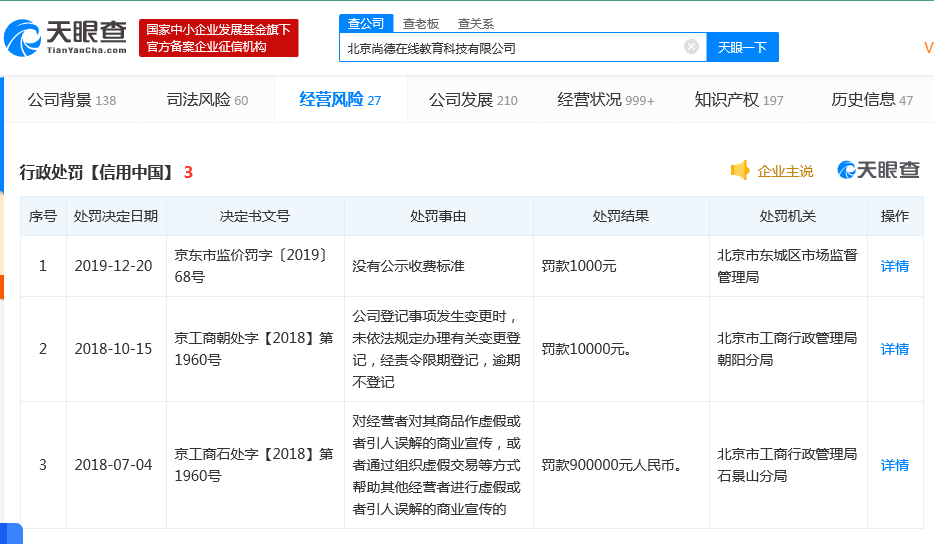Click the red 官方备案企业征信机构 badge
Screen dimensions: 934x544
[219, 38]
